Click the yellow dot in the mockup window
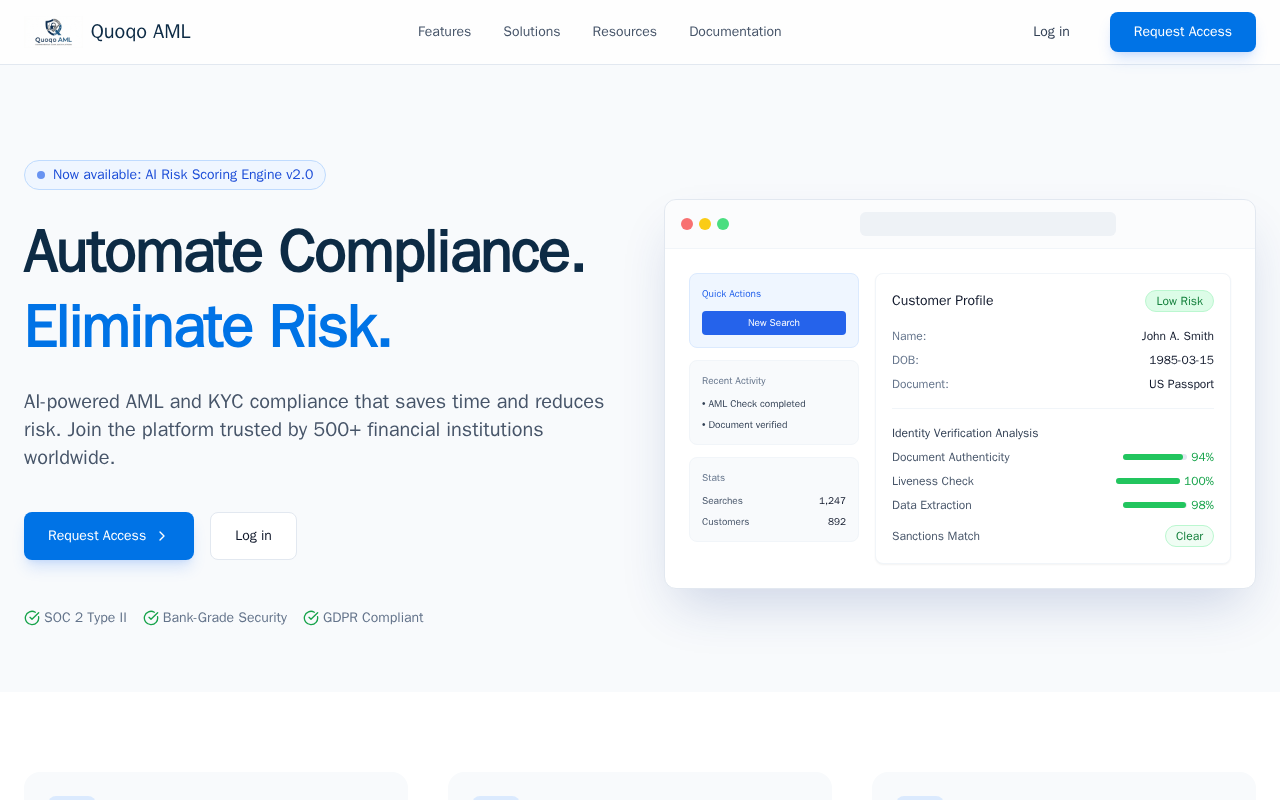This screenshot has height=800, width=1280. [x=705, y=224]
